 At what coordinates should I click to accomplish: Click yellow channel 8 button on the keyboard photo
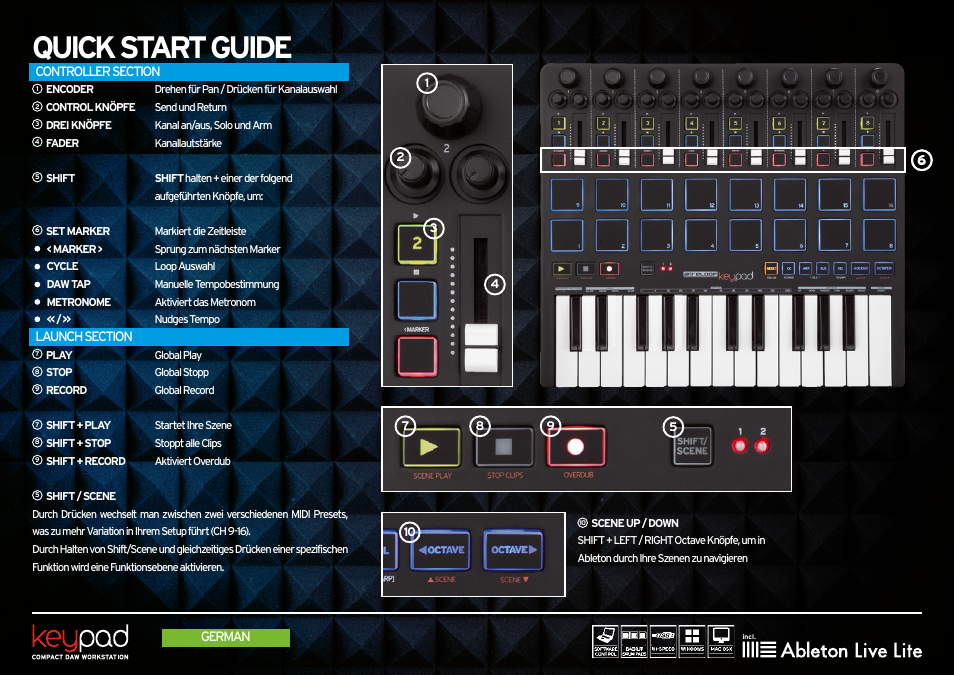pyautogui.click(x=868, y=123)
